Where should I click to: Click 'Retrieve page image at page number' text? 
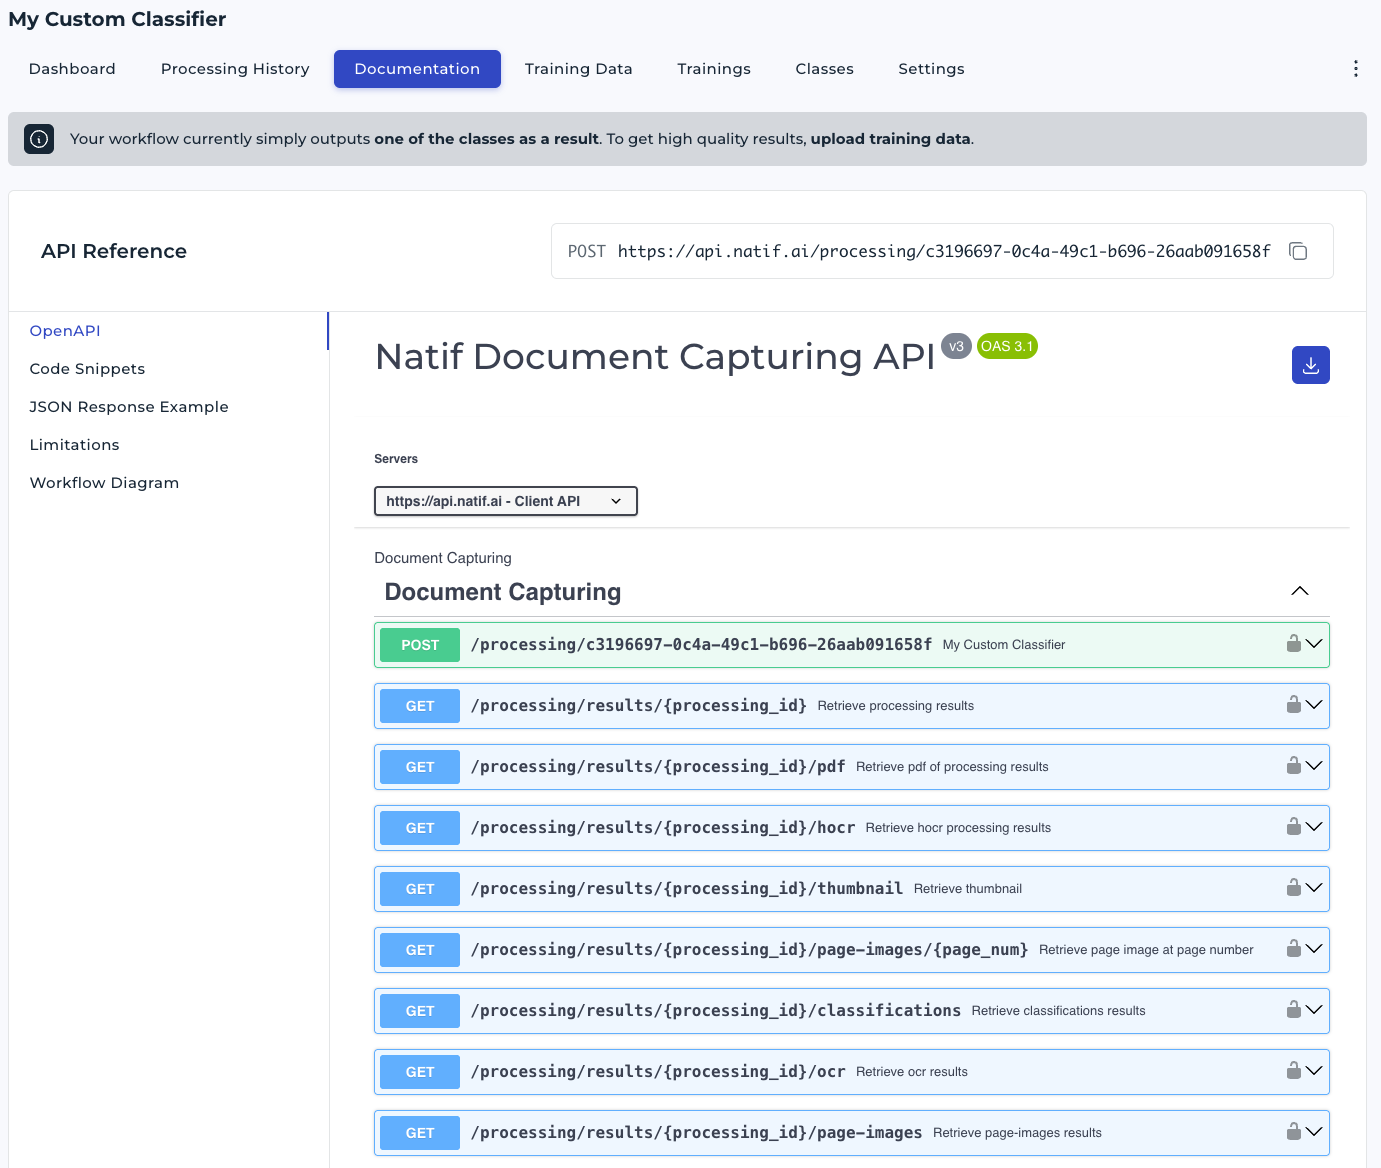click(1146, 950)
